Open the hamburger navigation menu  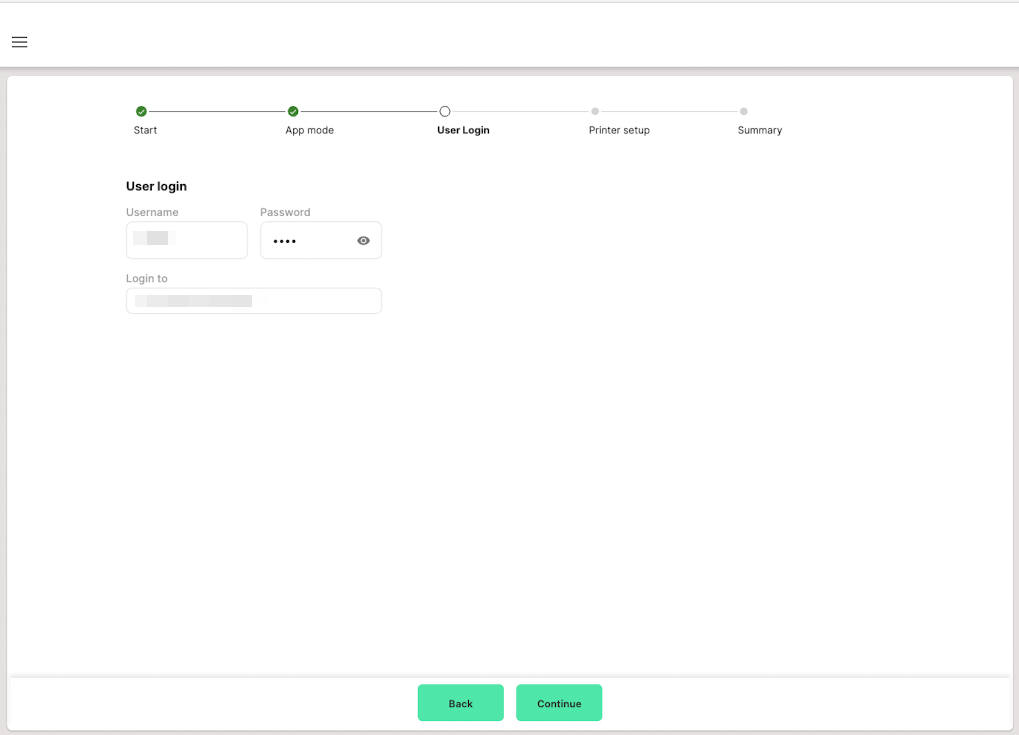pos(19,42)
